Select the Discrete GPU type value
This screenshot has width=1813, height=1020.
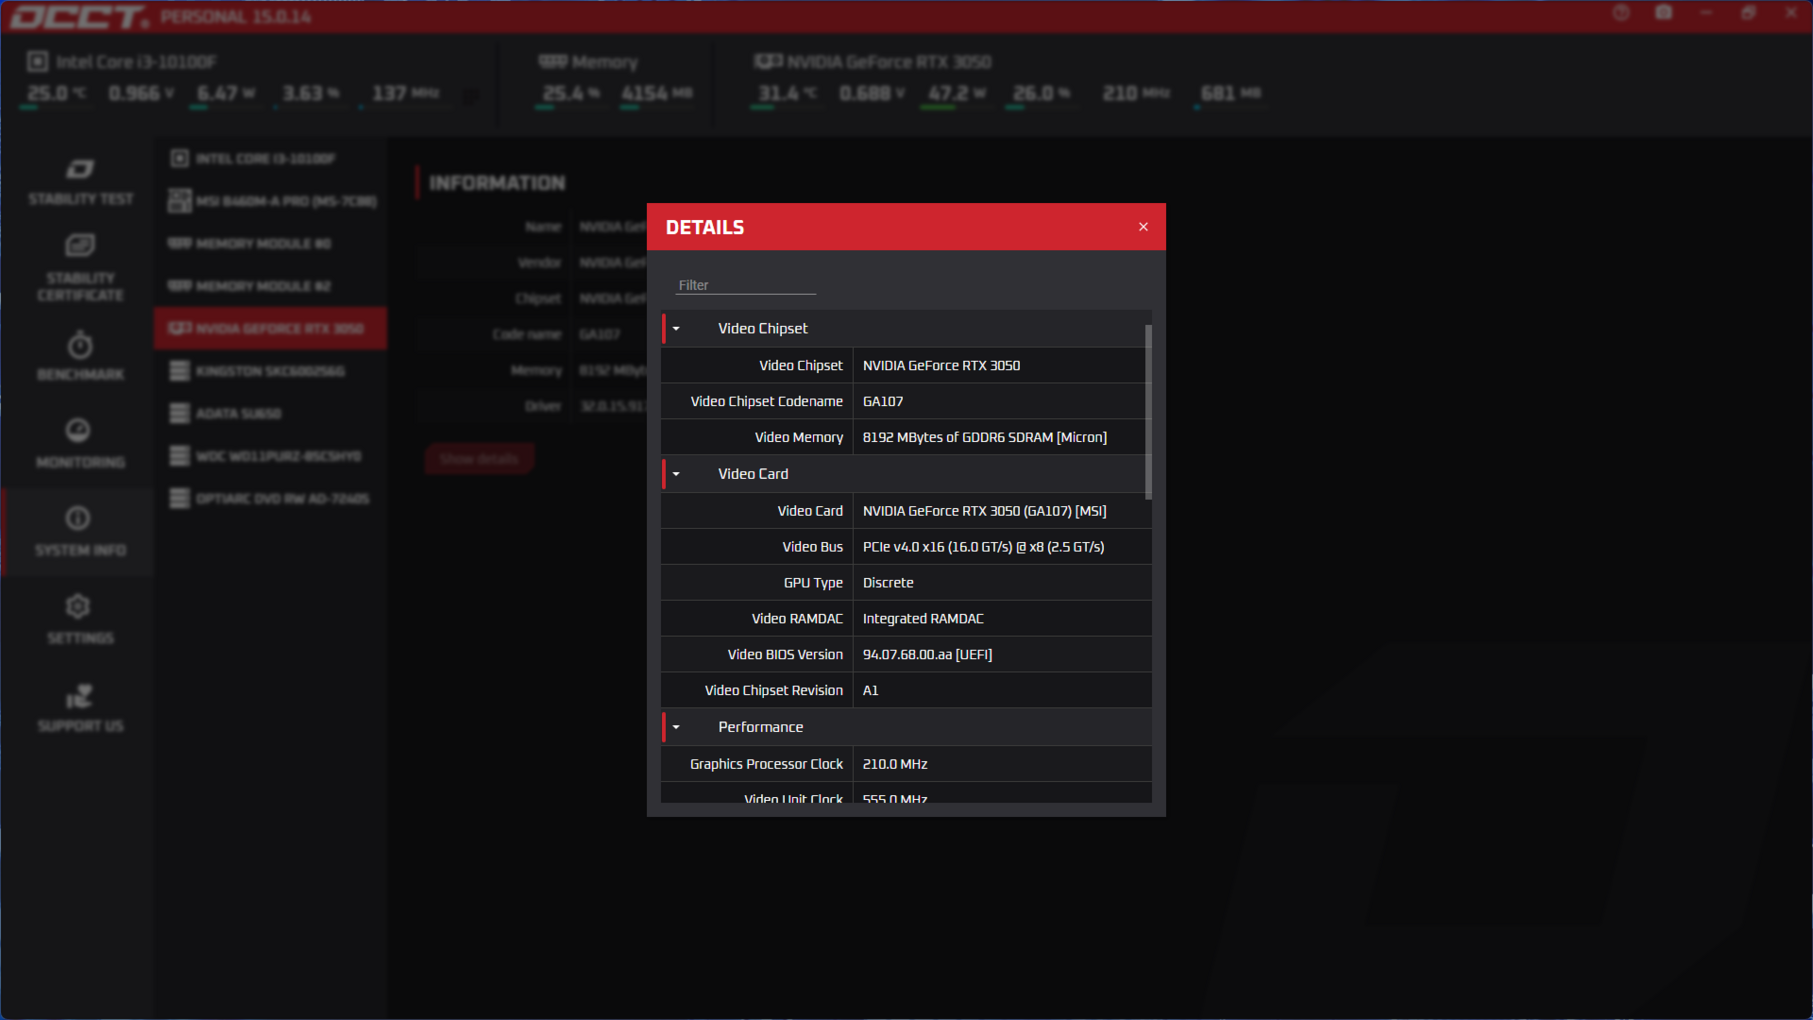point(888,583)
